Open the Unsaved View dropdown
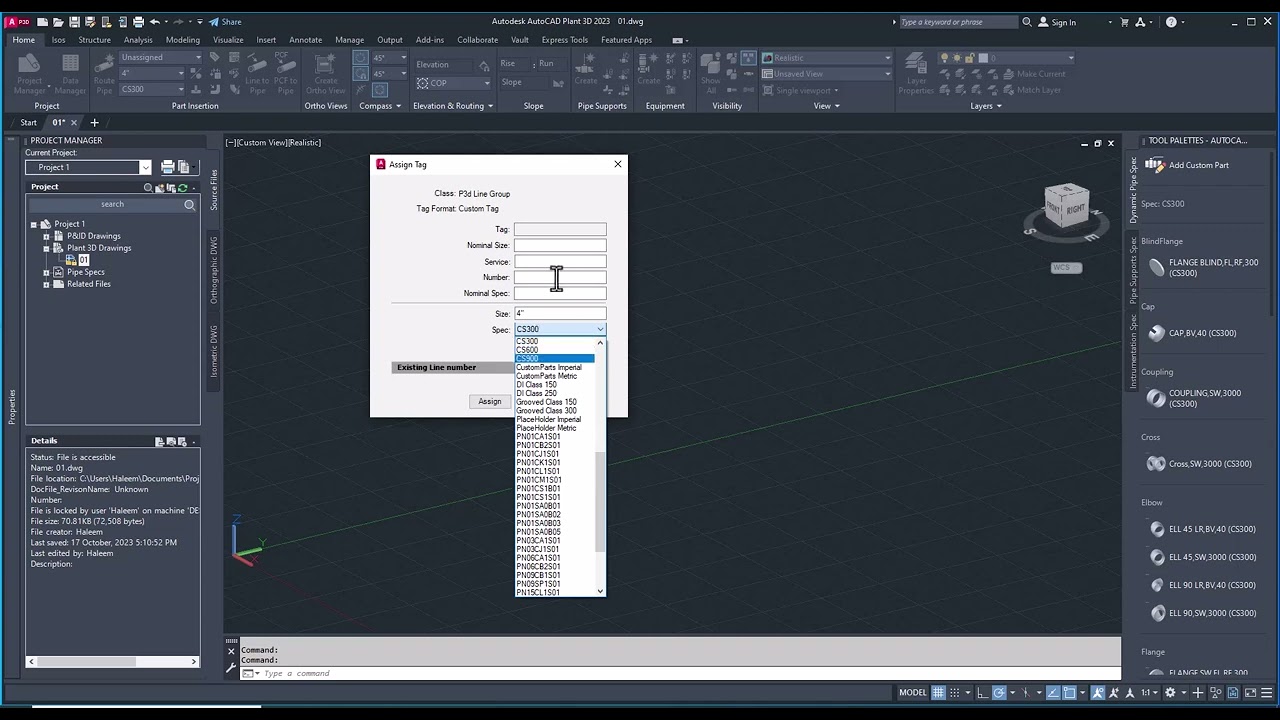 pos(826,74)
